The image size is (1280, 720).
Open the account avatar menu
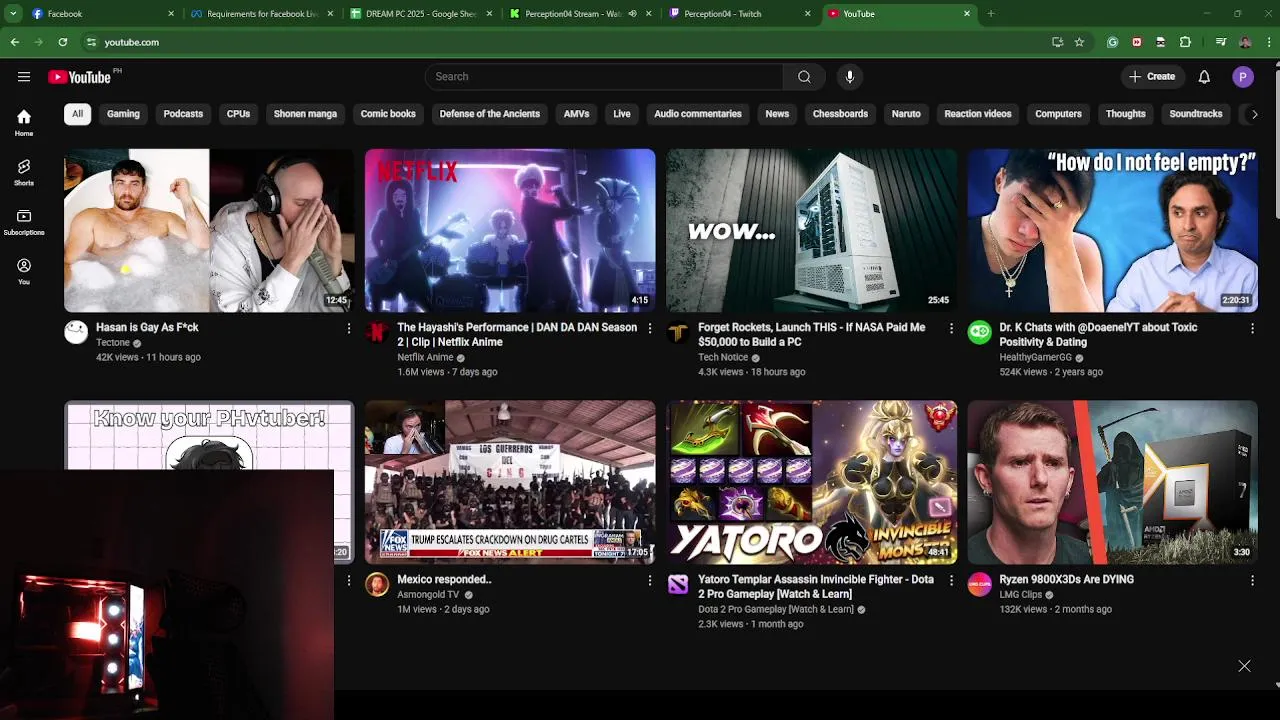point(1243,77)
